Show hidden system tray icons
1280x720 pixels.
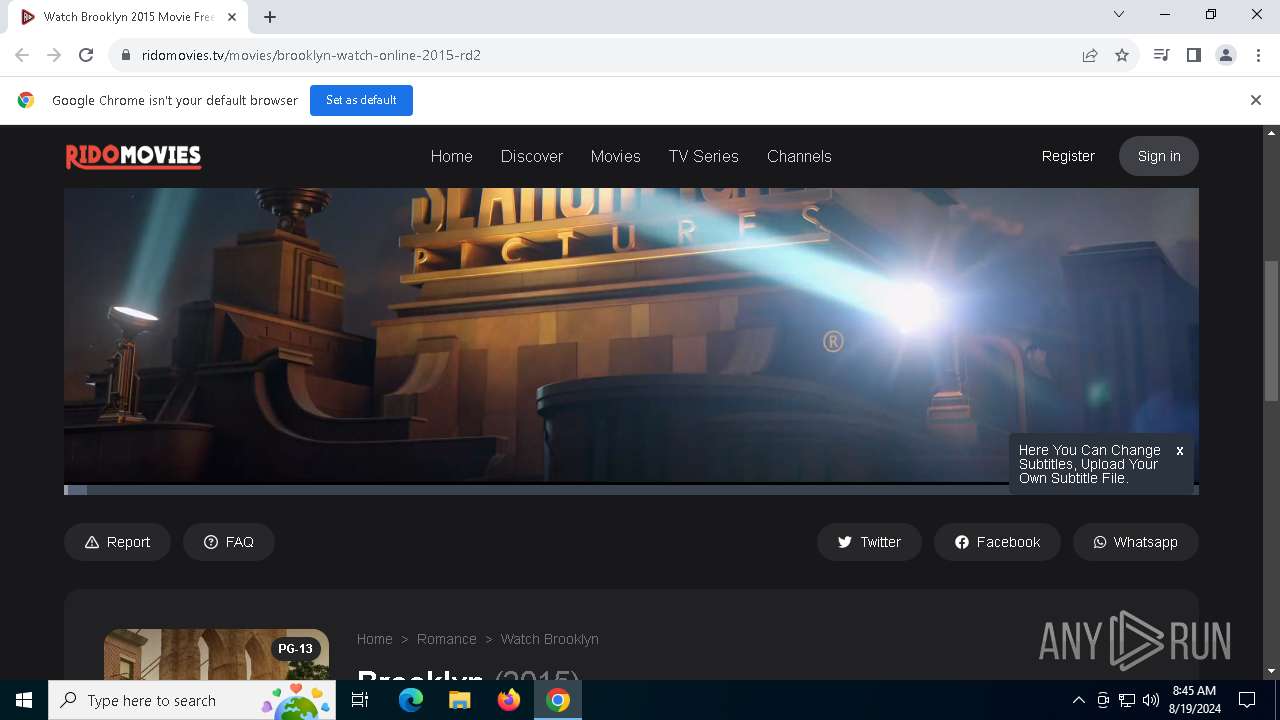coord(1078,700)
